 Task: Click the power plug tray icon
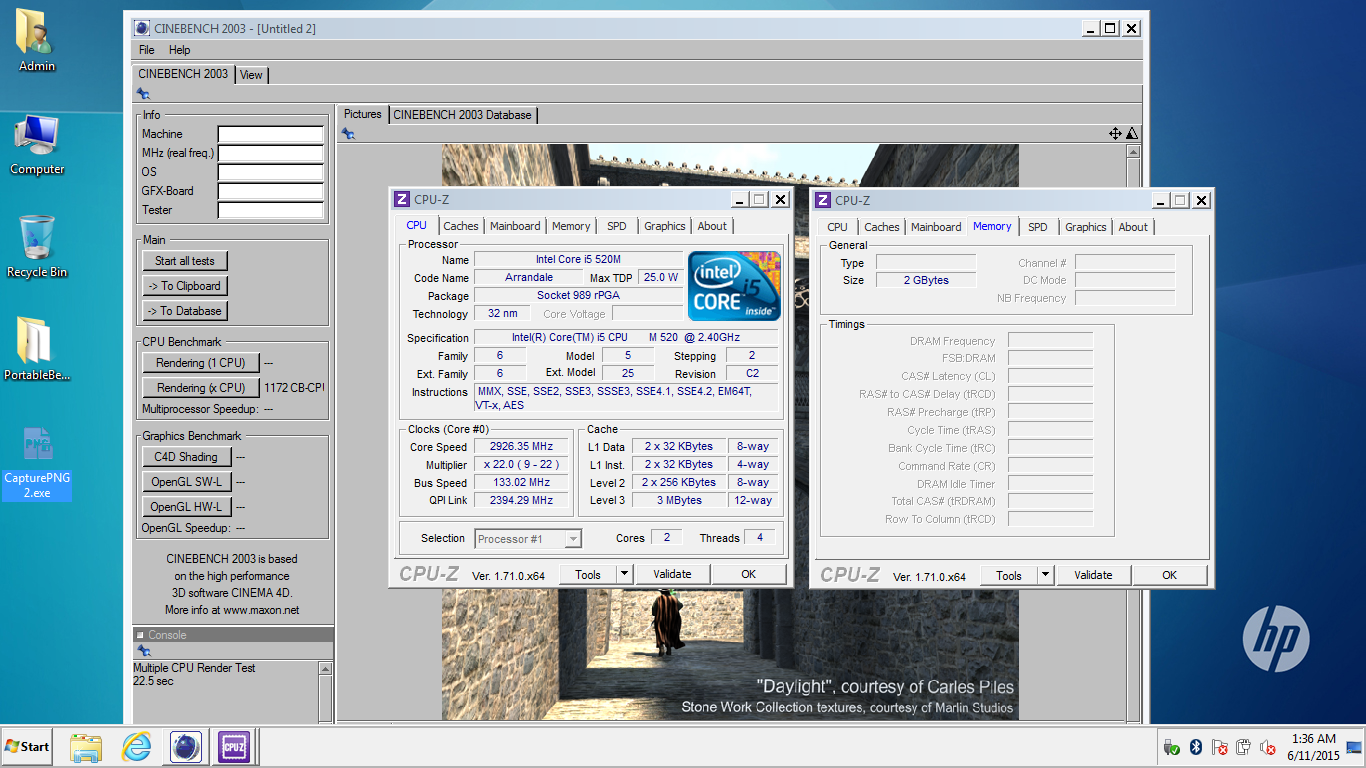[x=1243, y=747]
